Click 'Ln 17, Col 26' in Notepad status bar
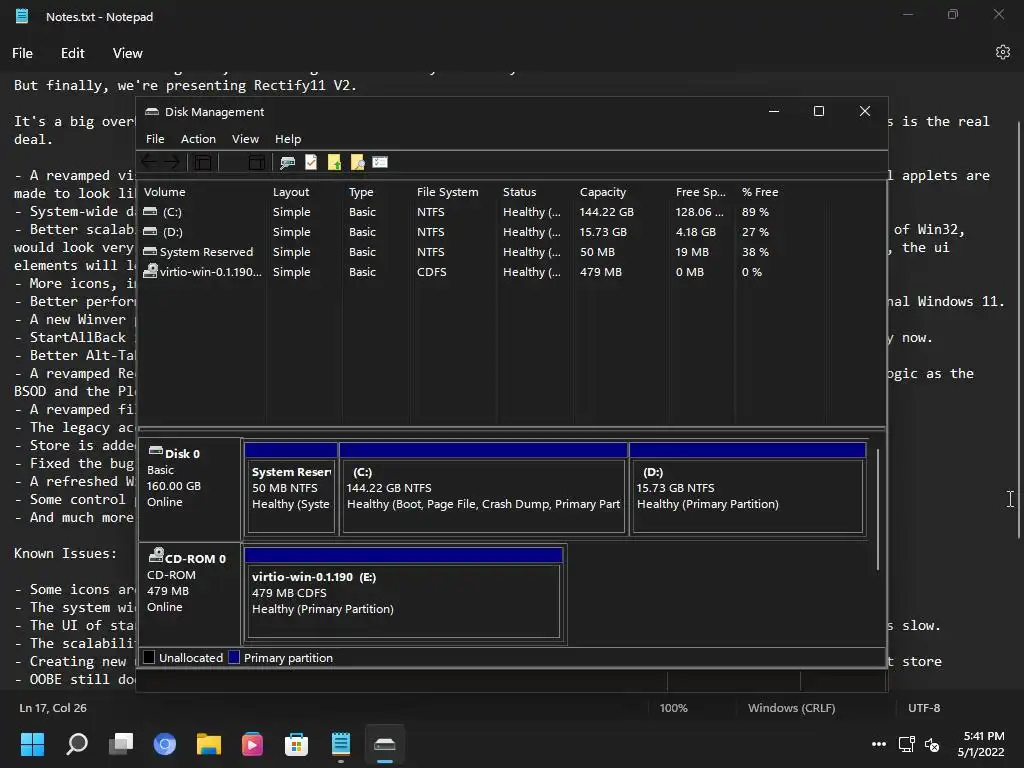Viewport: 1024px width, 768px height. pyautogui.click(x=53, y=708)
